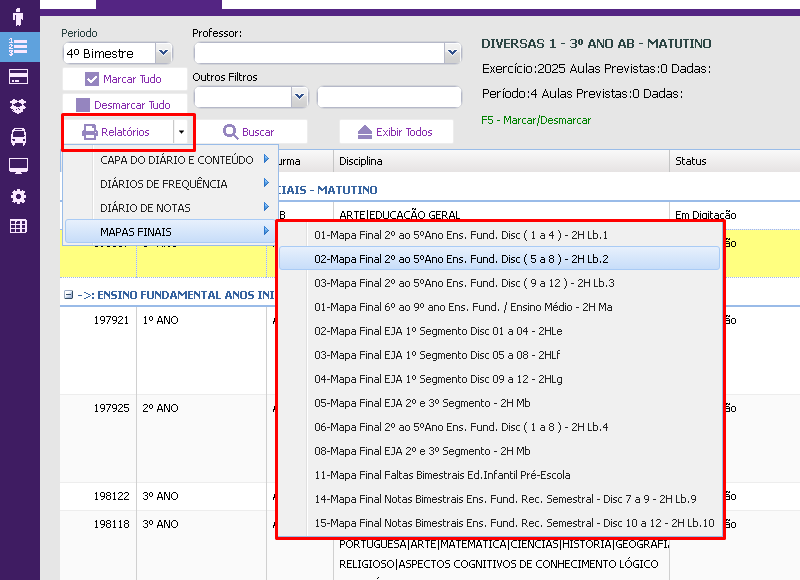Click the Outros Filtros text input field

(x=389, y=97)
